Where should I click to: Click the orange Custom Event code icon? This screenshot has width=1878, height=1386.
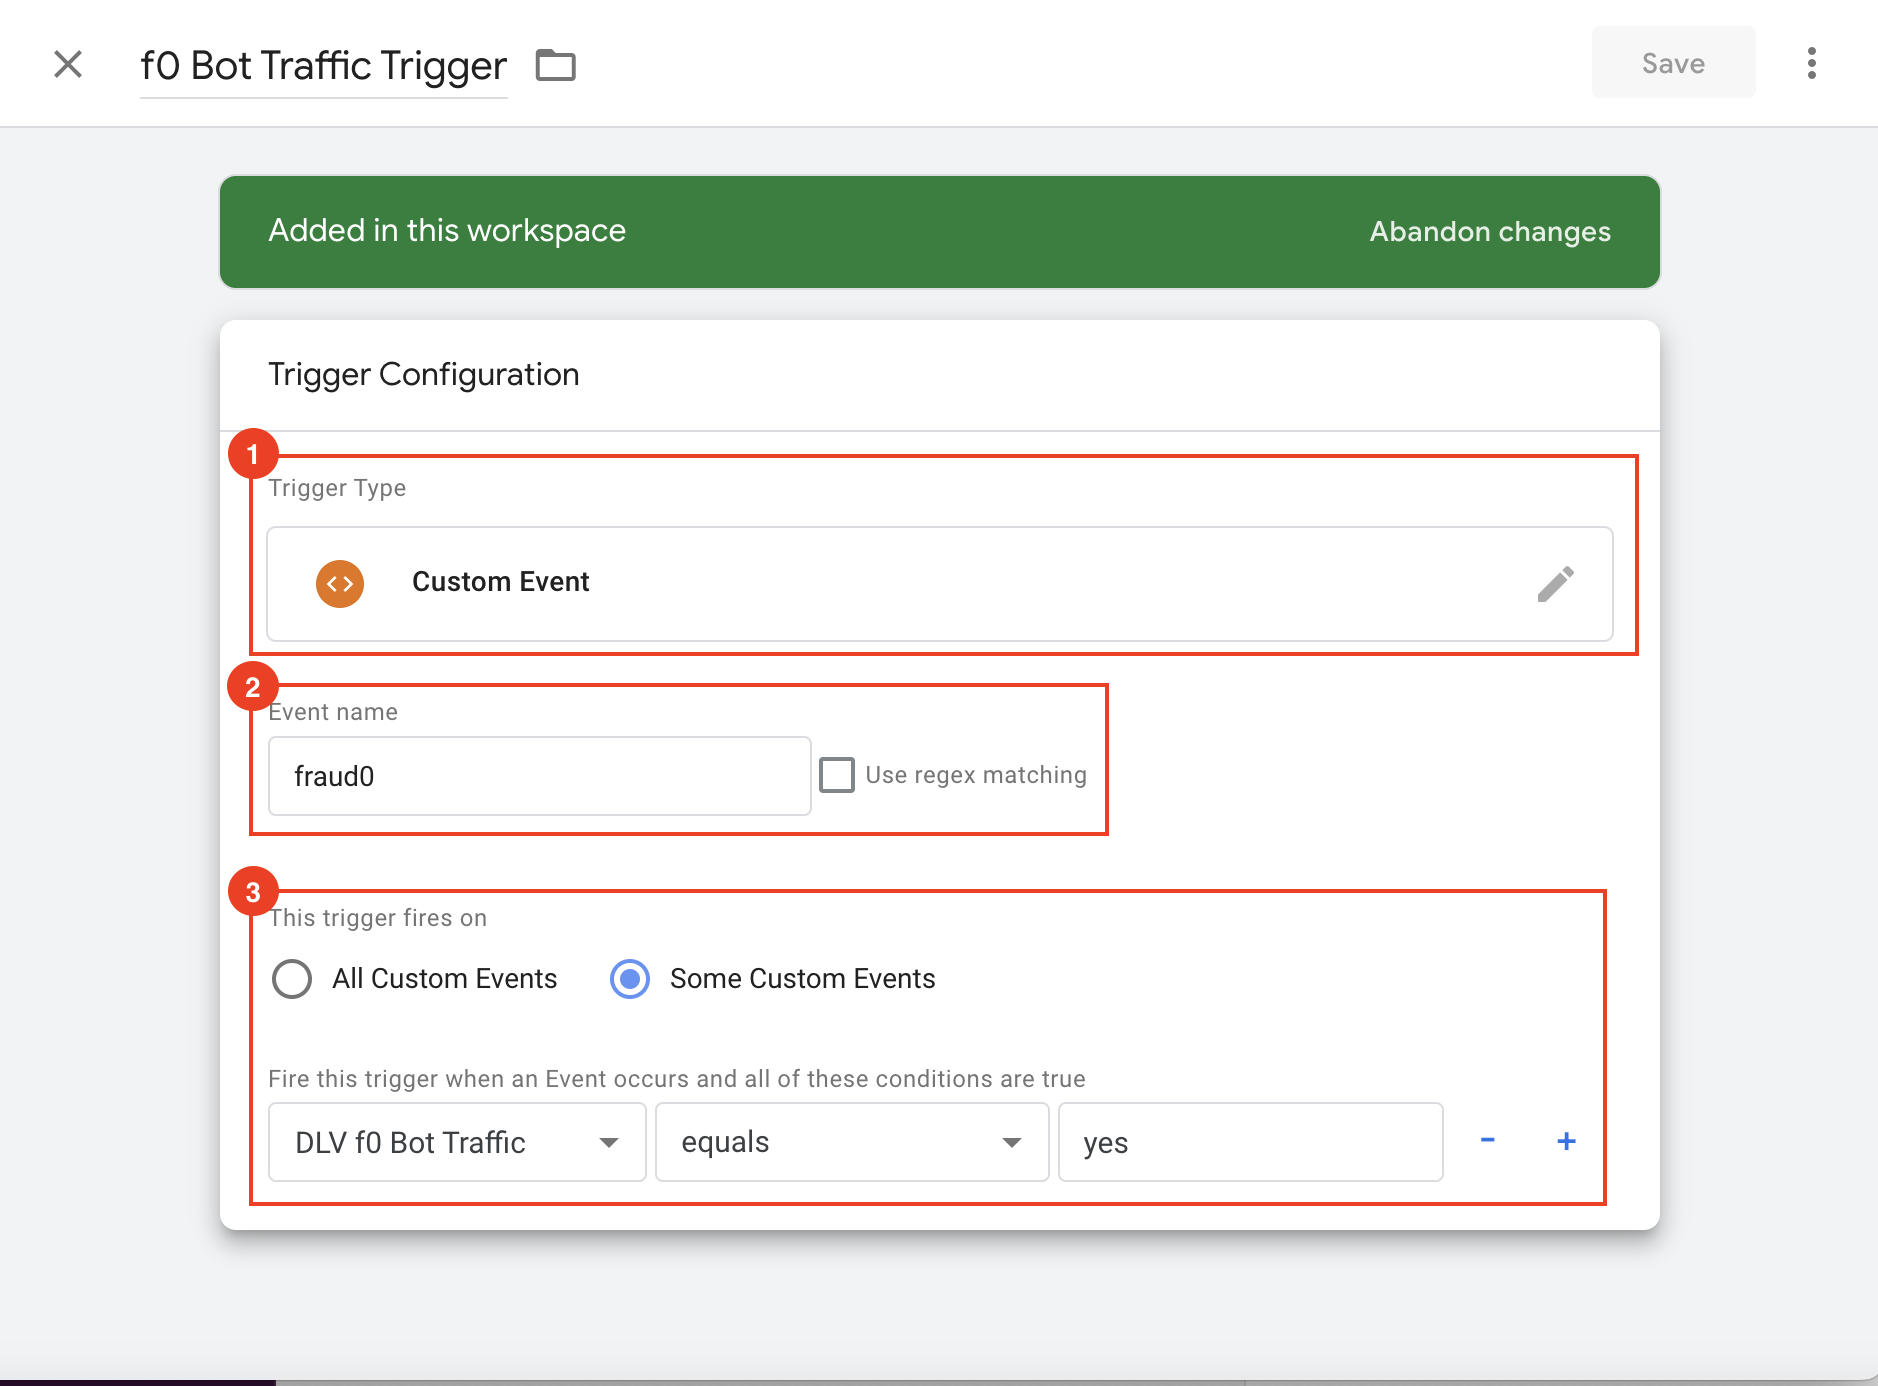pyautogui.click(x=340, y=583)
